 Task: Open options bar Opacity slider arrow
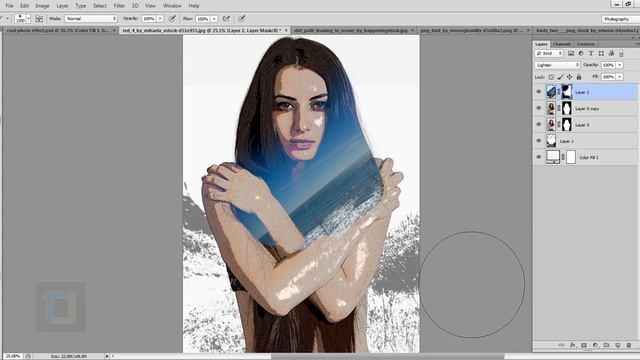(160, 19)
